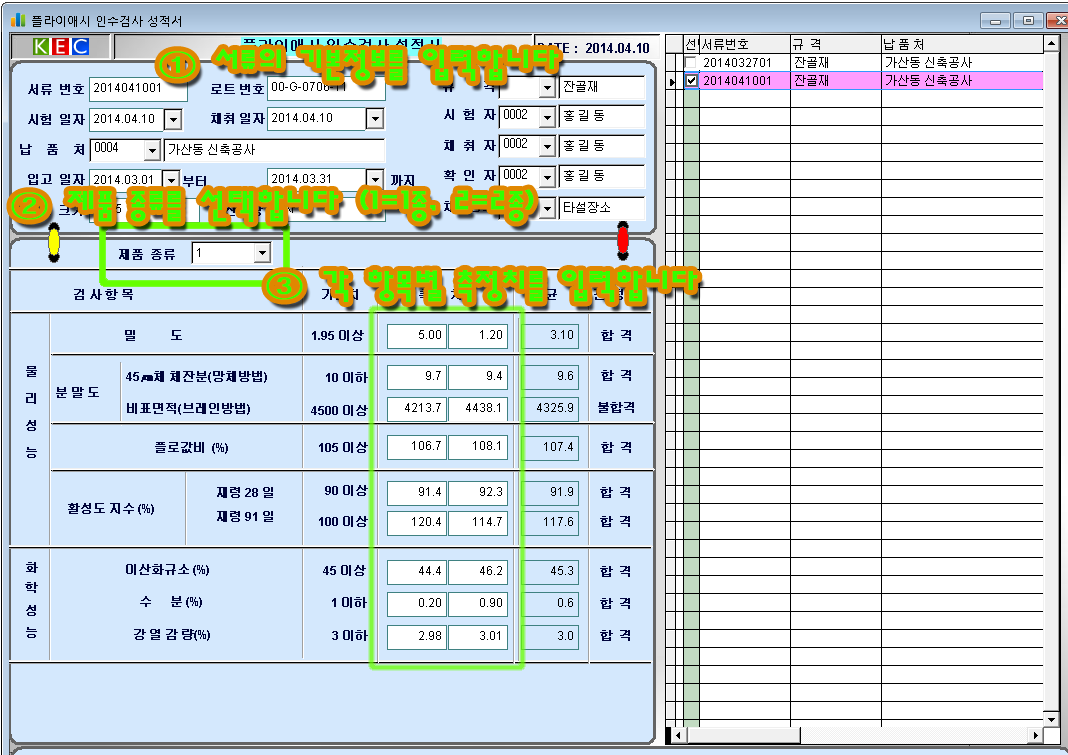The image size is (1068, 755).
Task: Click the horizontal scrollbar left arrow under the grid
Action: [x=677, y=735]
